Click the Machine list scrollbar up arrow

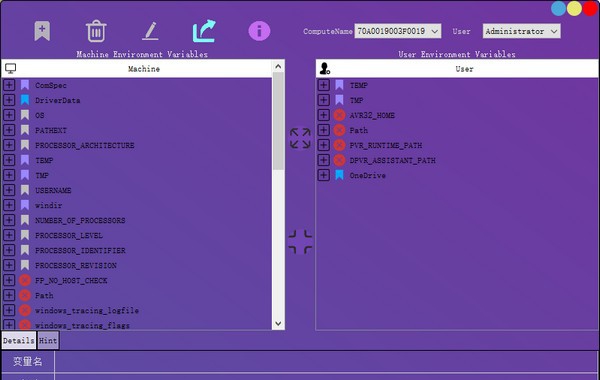pyautogui.click(x=278, y=66)
